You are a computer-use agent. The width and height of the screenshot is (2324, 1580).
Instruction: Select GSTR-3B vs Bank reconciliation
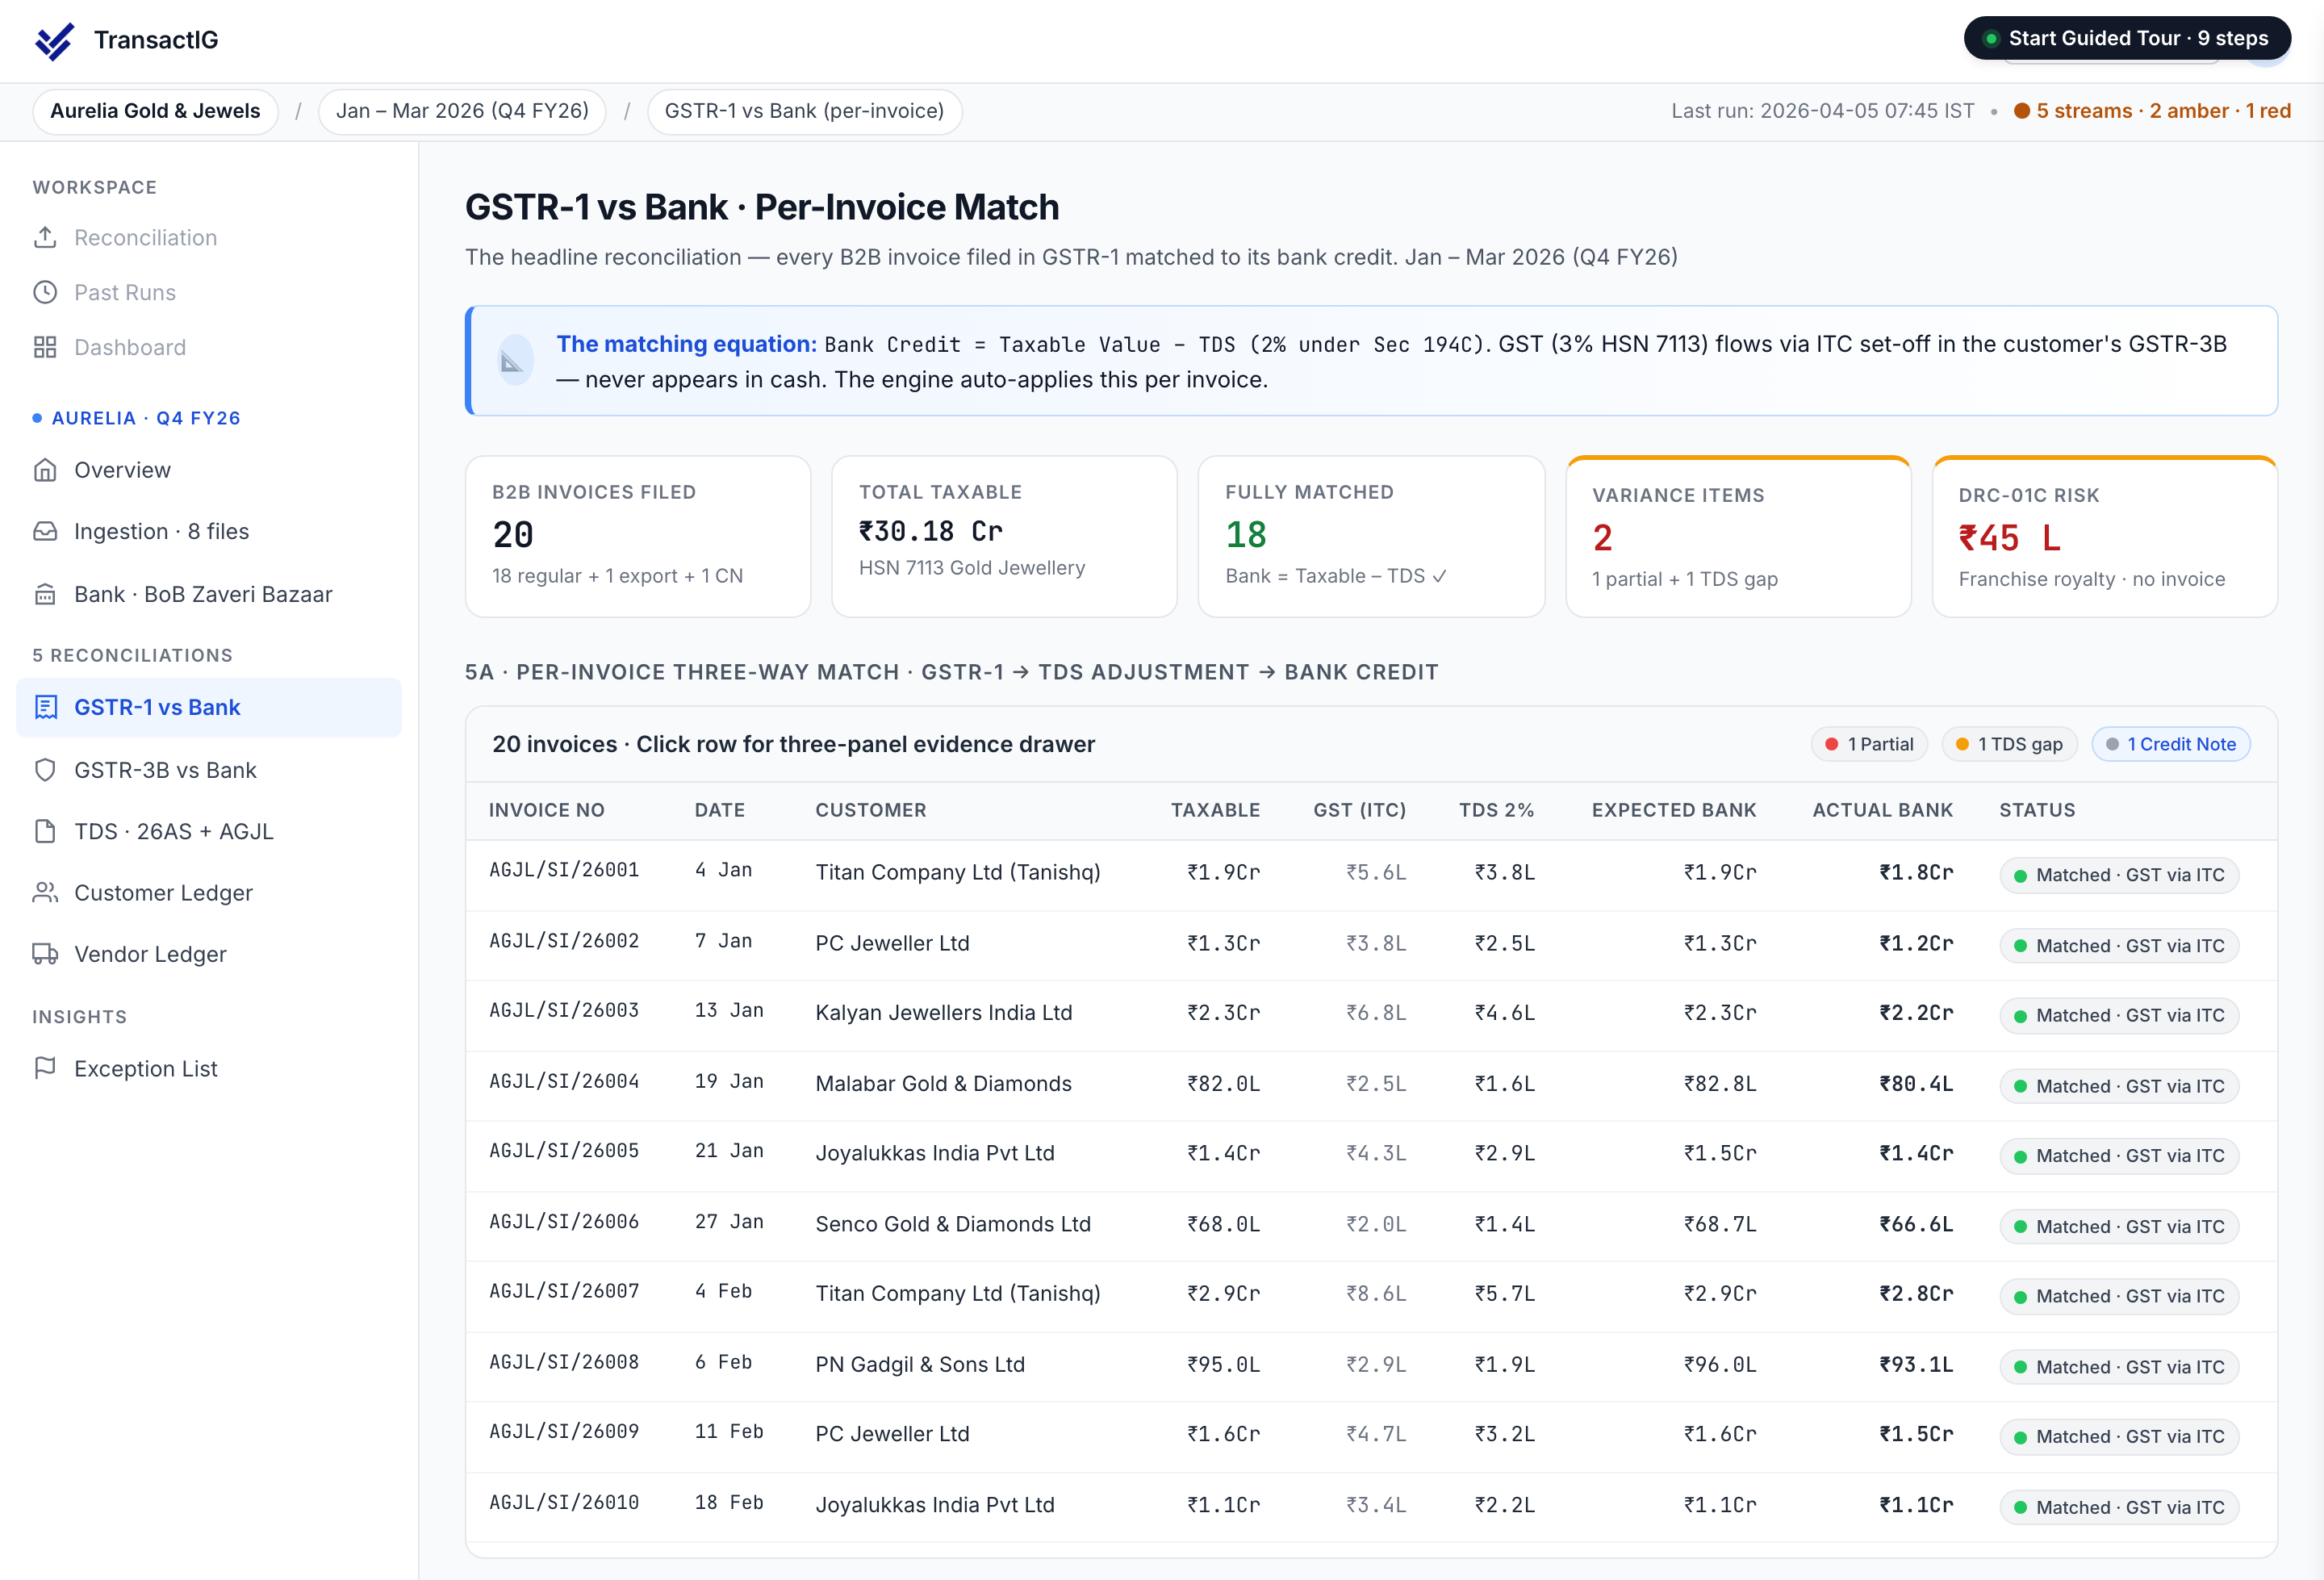tap(208, 770)
